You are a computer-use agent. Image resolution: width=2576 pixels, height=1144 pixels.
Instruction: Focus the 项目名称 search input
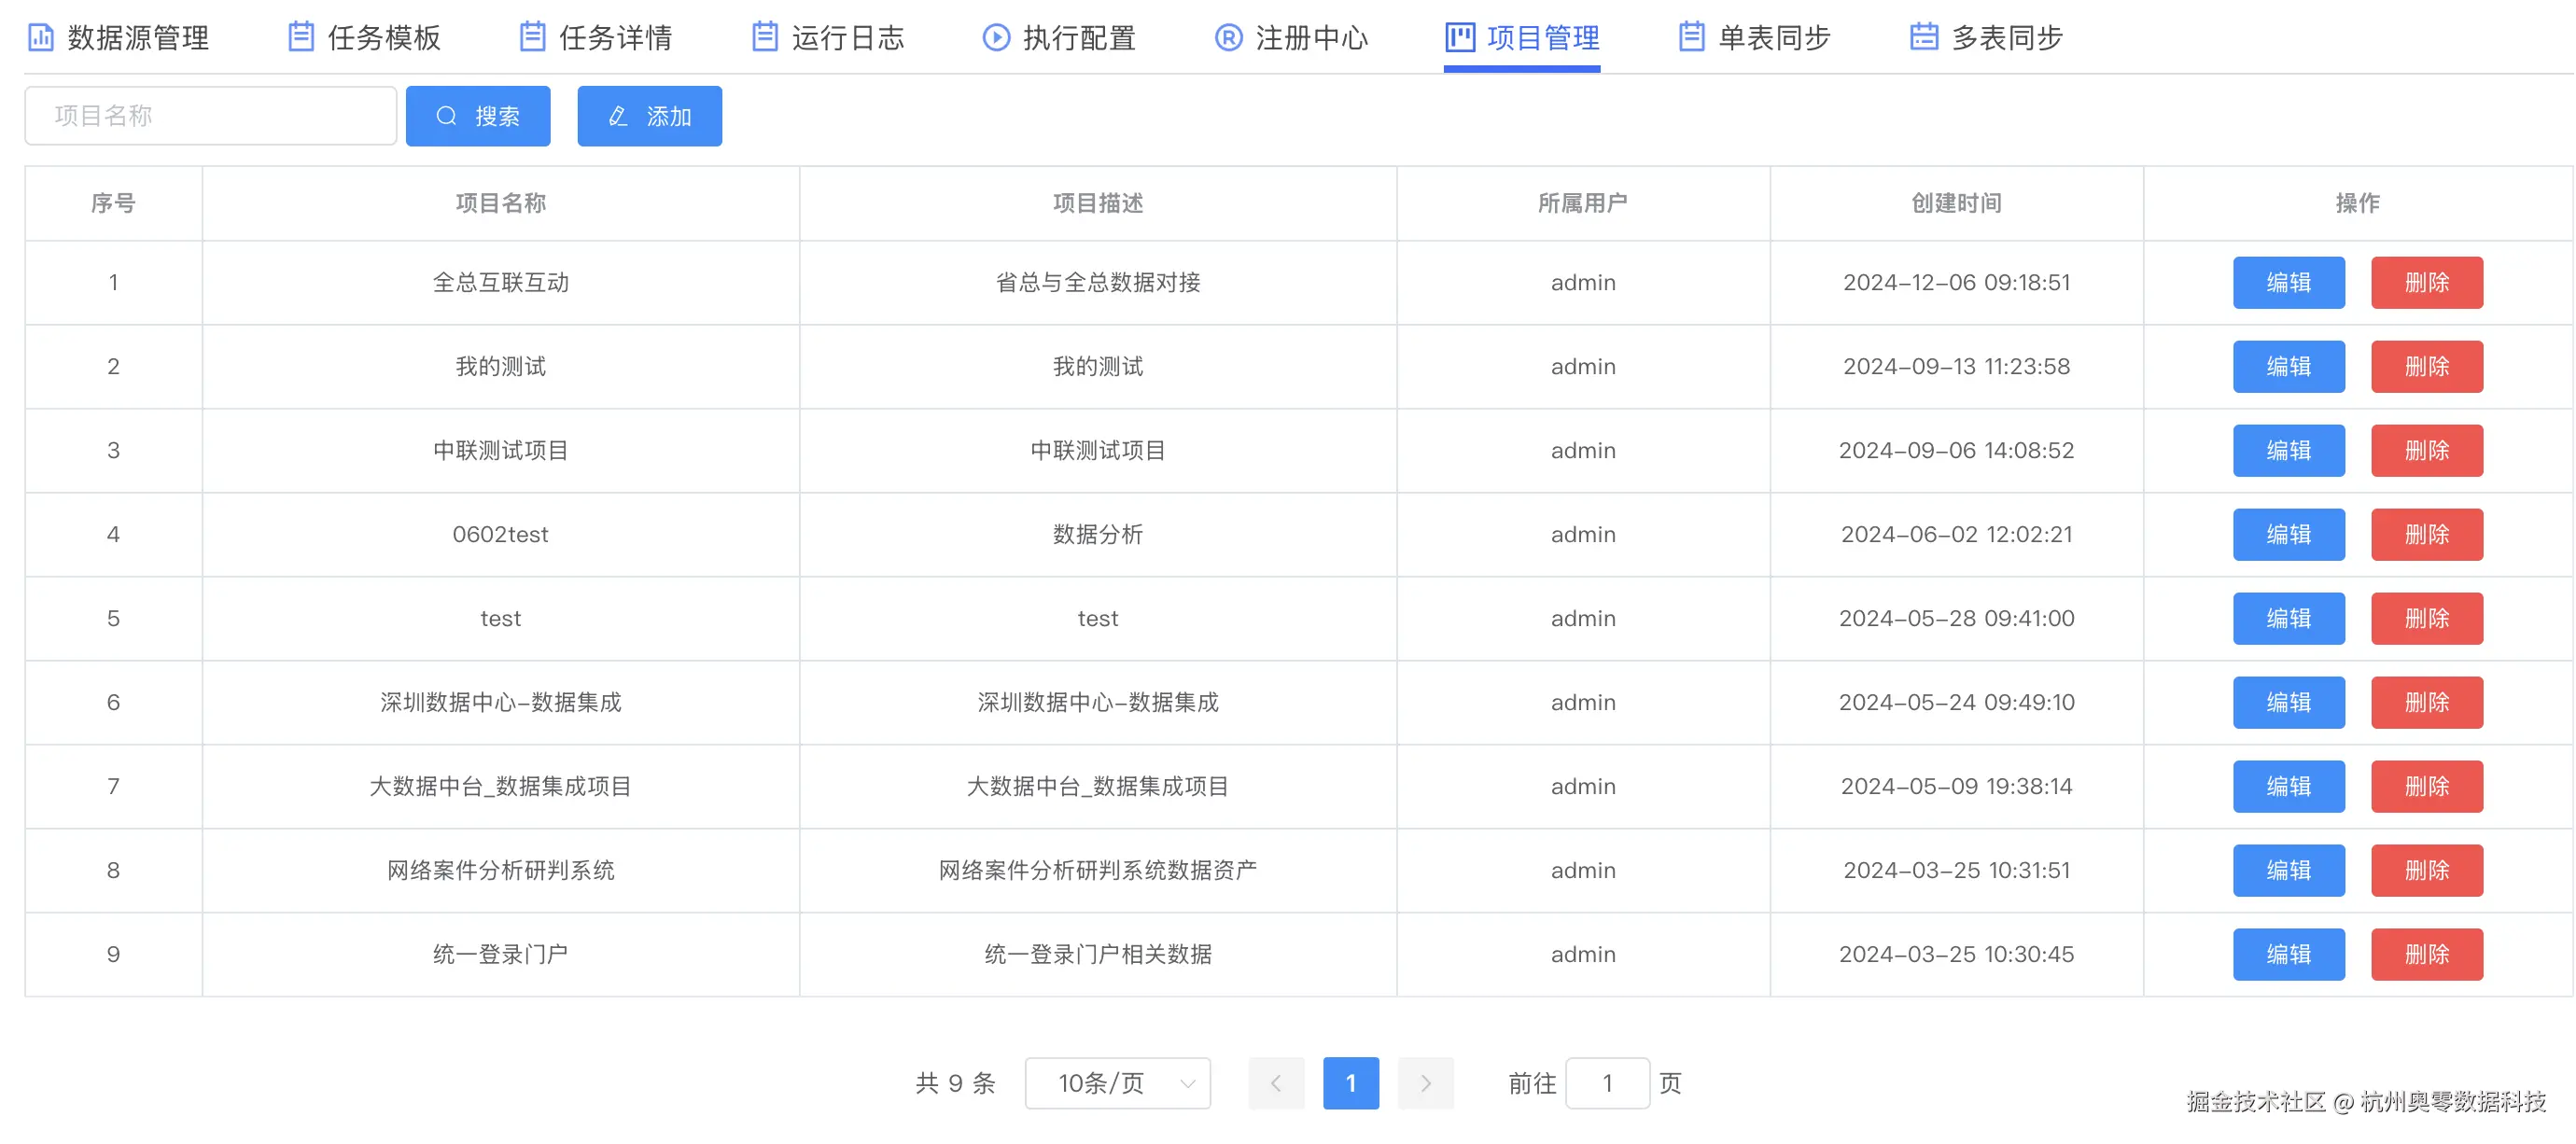pos(211,116)
